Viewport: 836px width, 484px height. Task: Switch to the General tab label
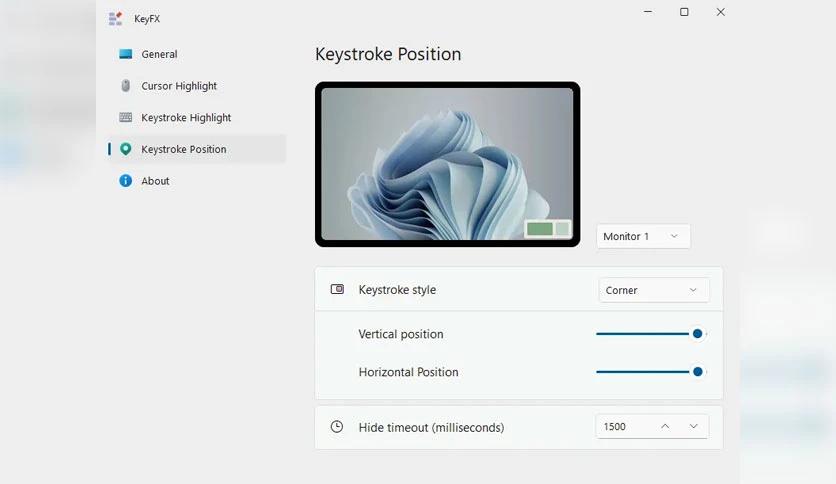click(x=159, y=54)
